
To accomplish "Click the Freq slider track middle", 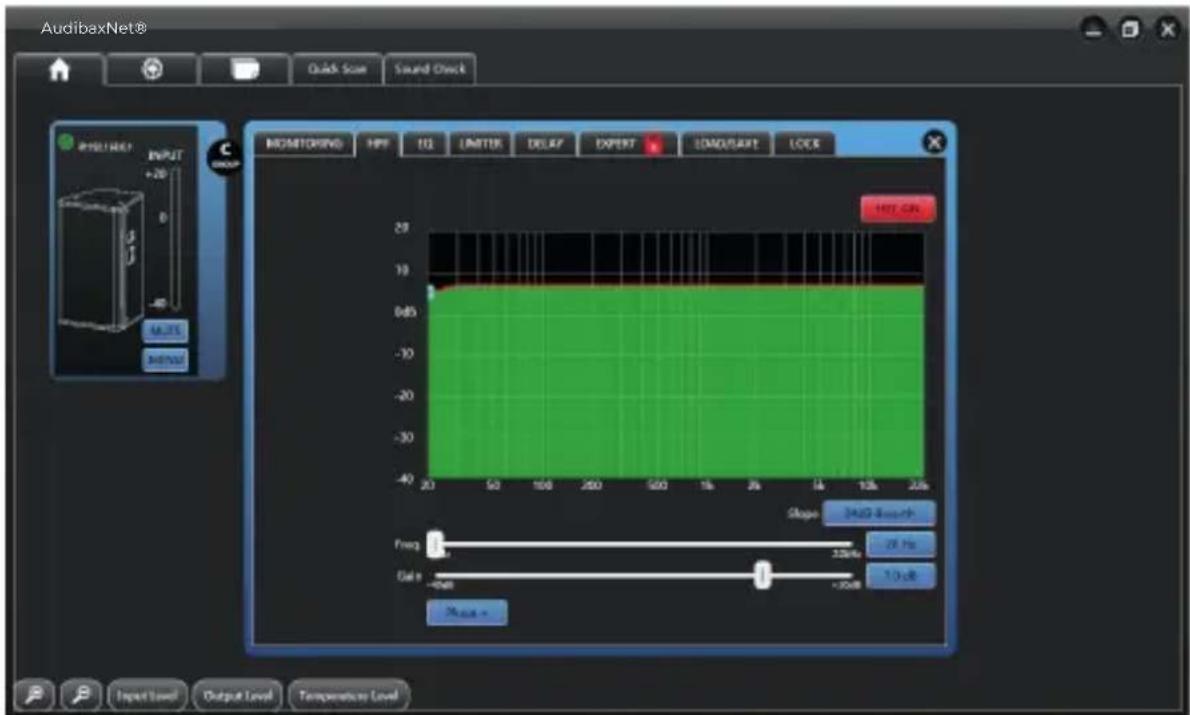I will pos(644,544).
